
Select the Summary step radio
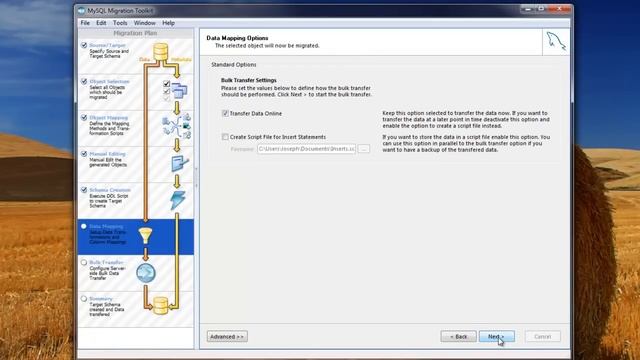[84, 299]
